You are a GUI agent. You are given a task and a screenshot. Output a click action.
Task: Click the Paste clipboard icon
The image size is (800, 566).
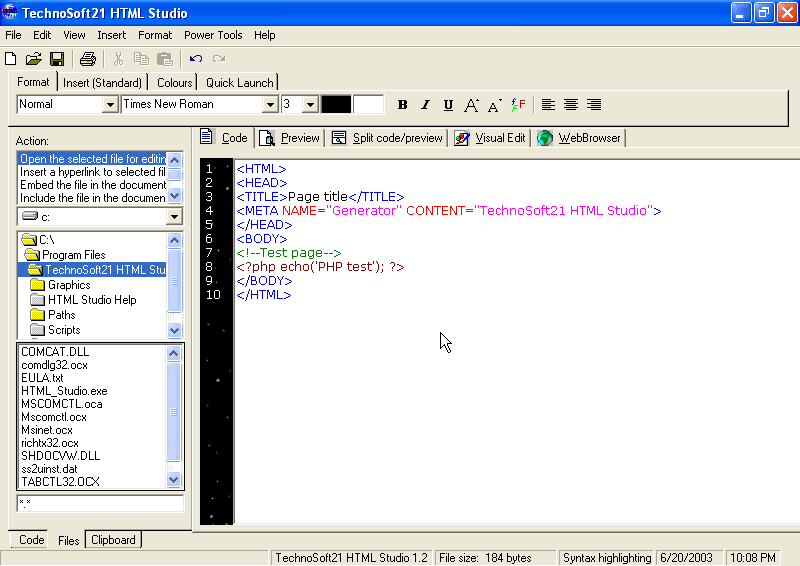click(x=165, y=59)
